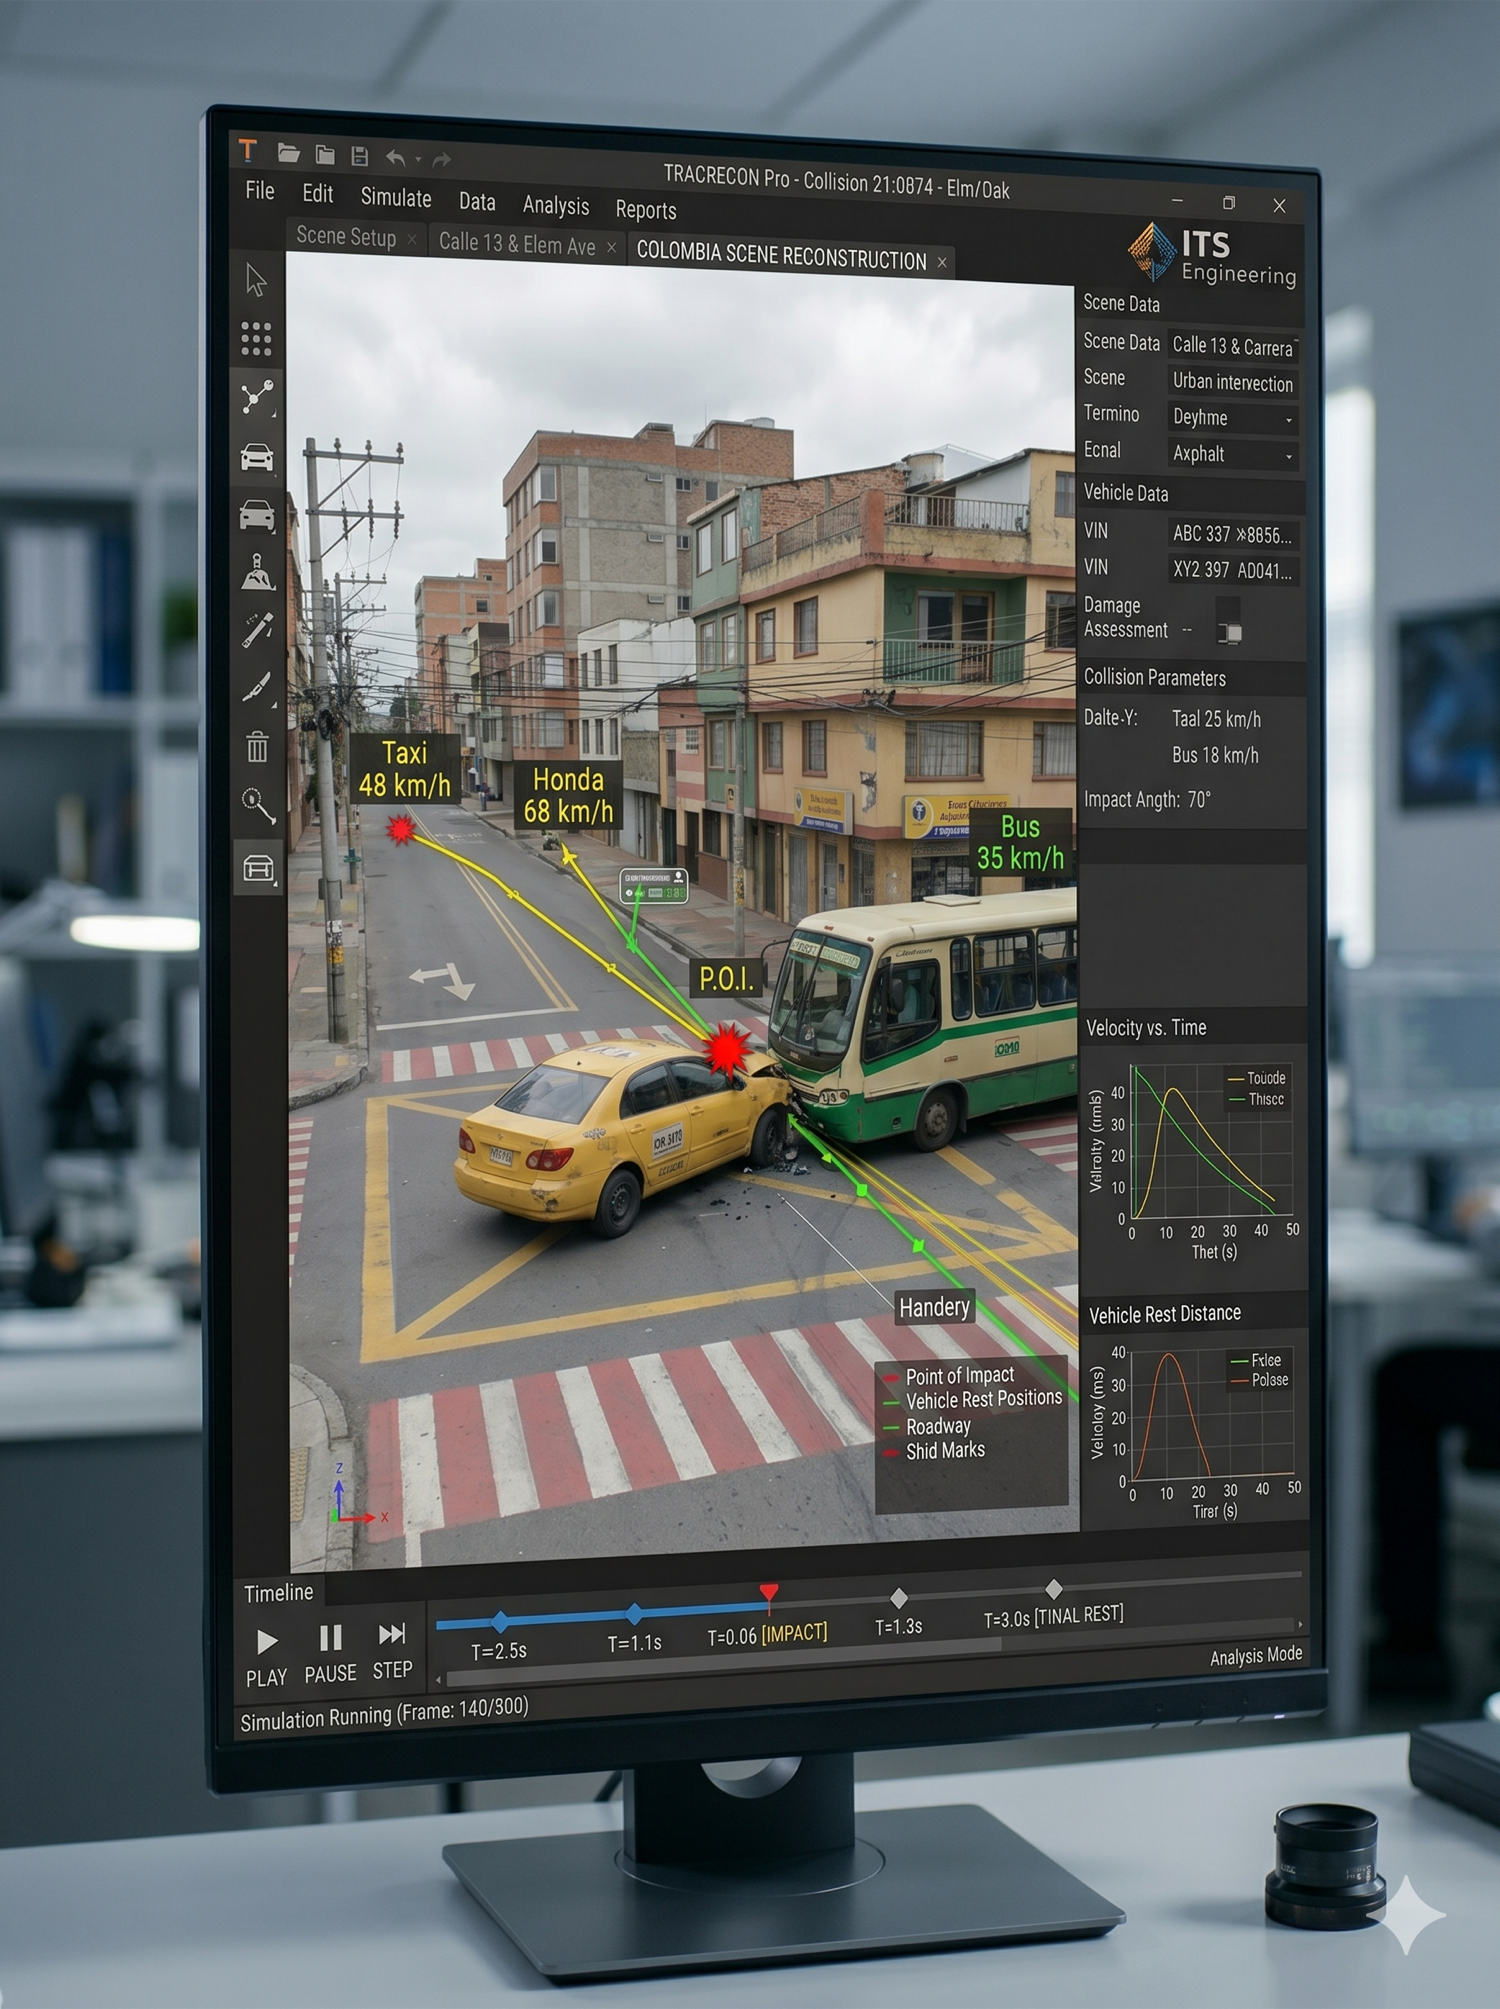Viewport: 1500px width, 2009px height.
Task: Open the Simulate menu
Action: tap(396, 197)
